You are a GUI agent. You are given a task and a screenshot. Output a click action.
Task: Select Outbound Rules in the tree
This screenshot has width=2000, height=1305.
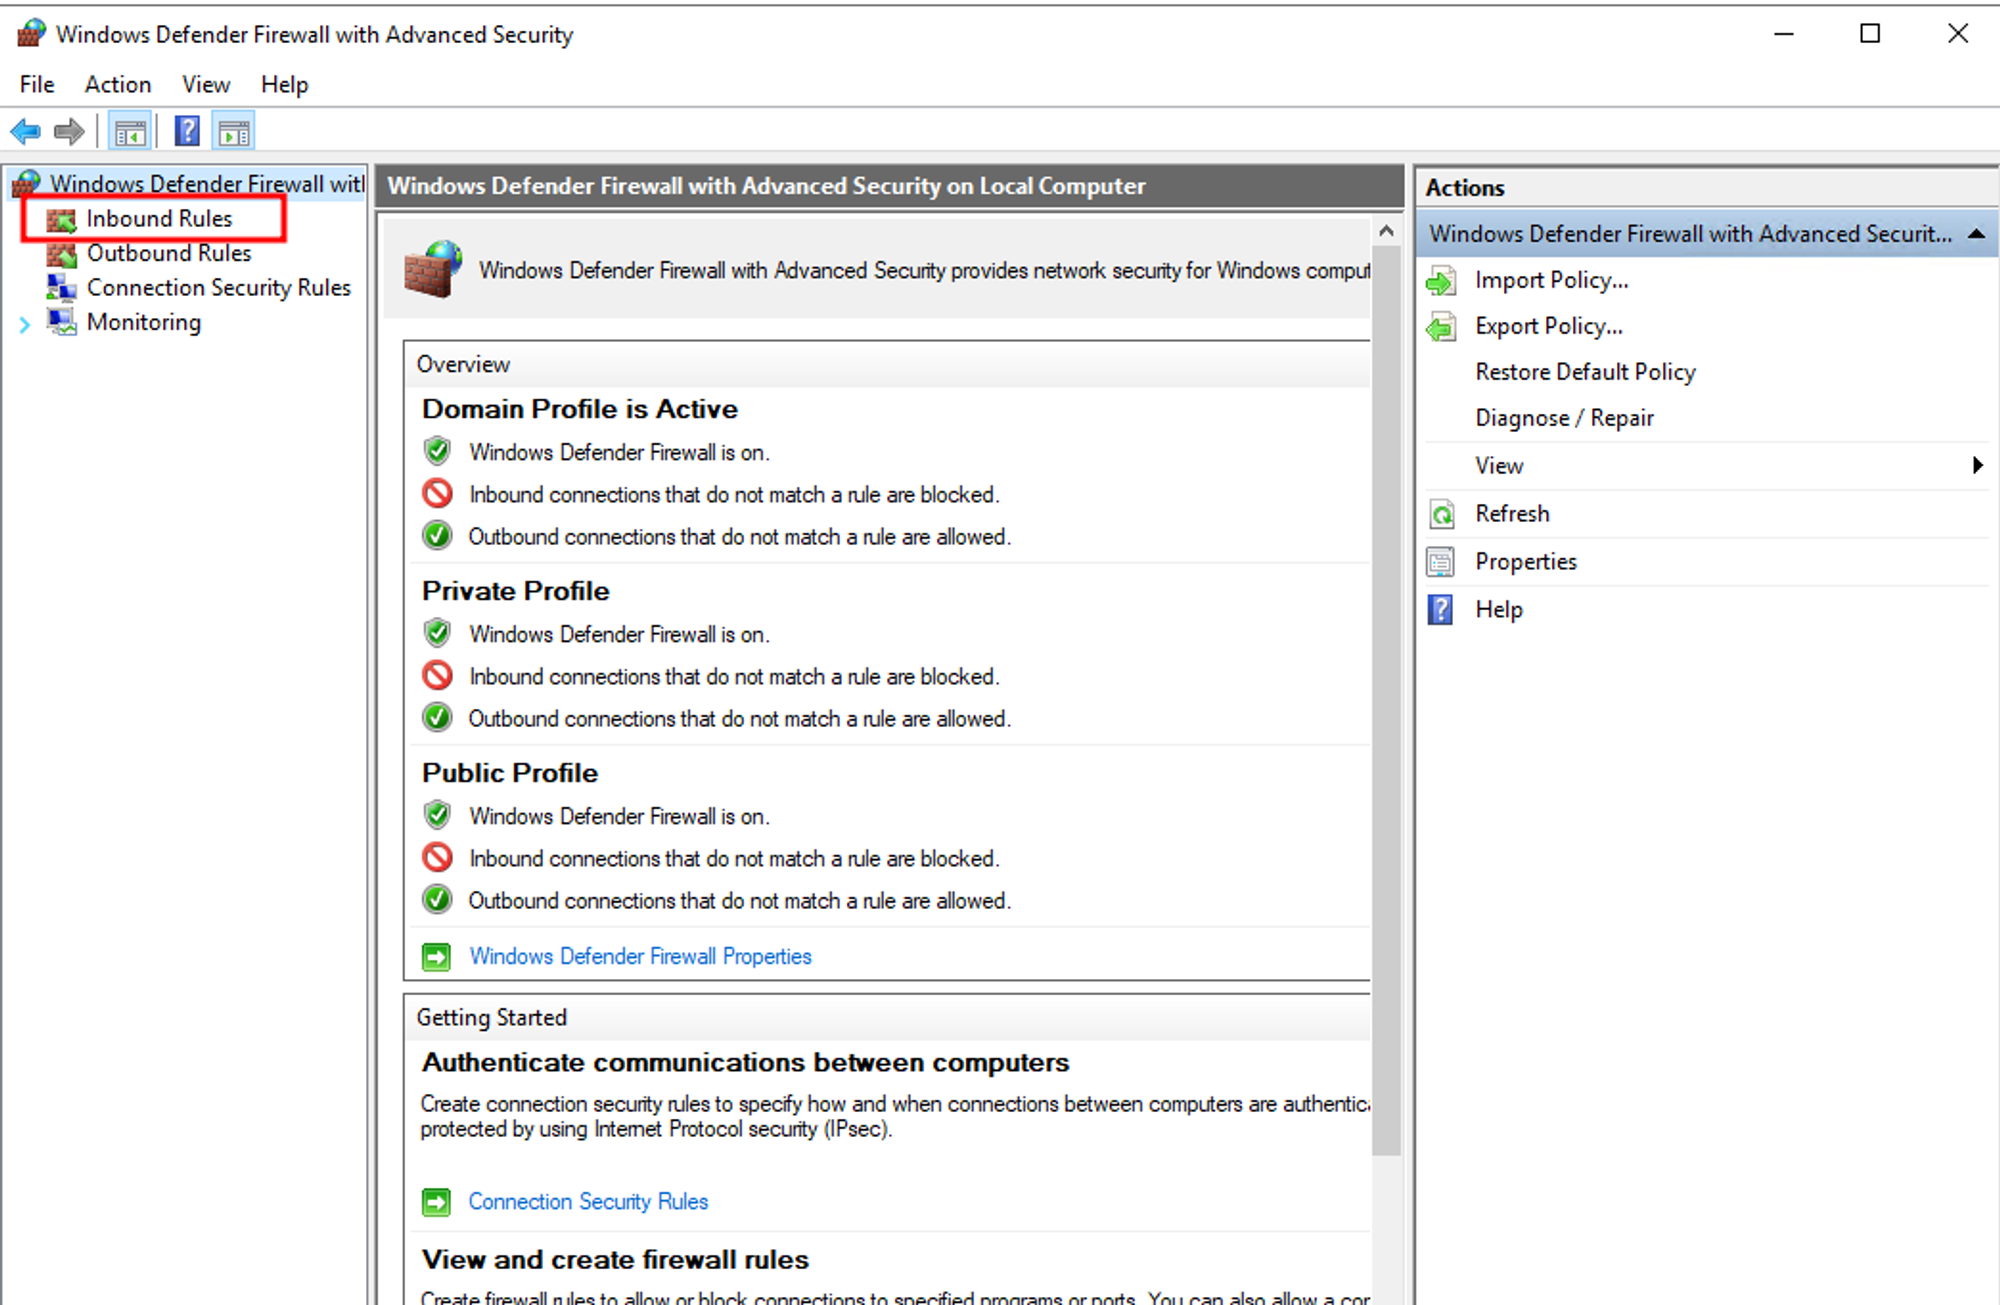click(x=168, y=254)
